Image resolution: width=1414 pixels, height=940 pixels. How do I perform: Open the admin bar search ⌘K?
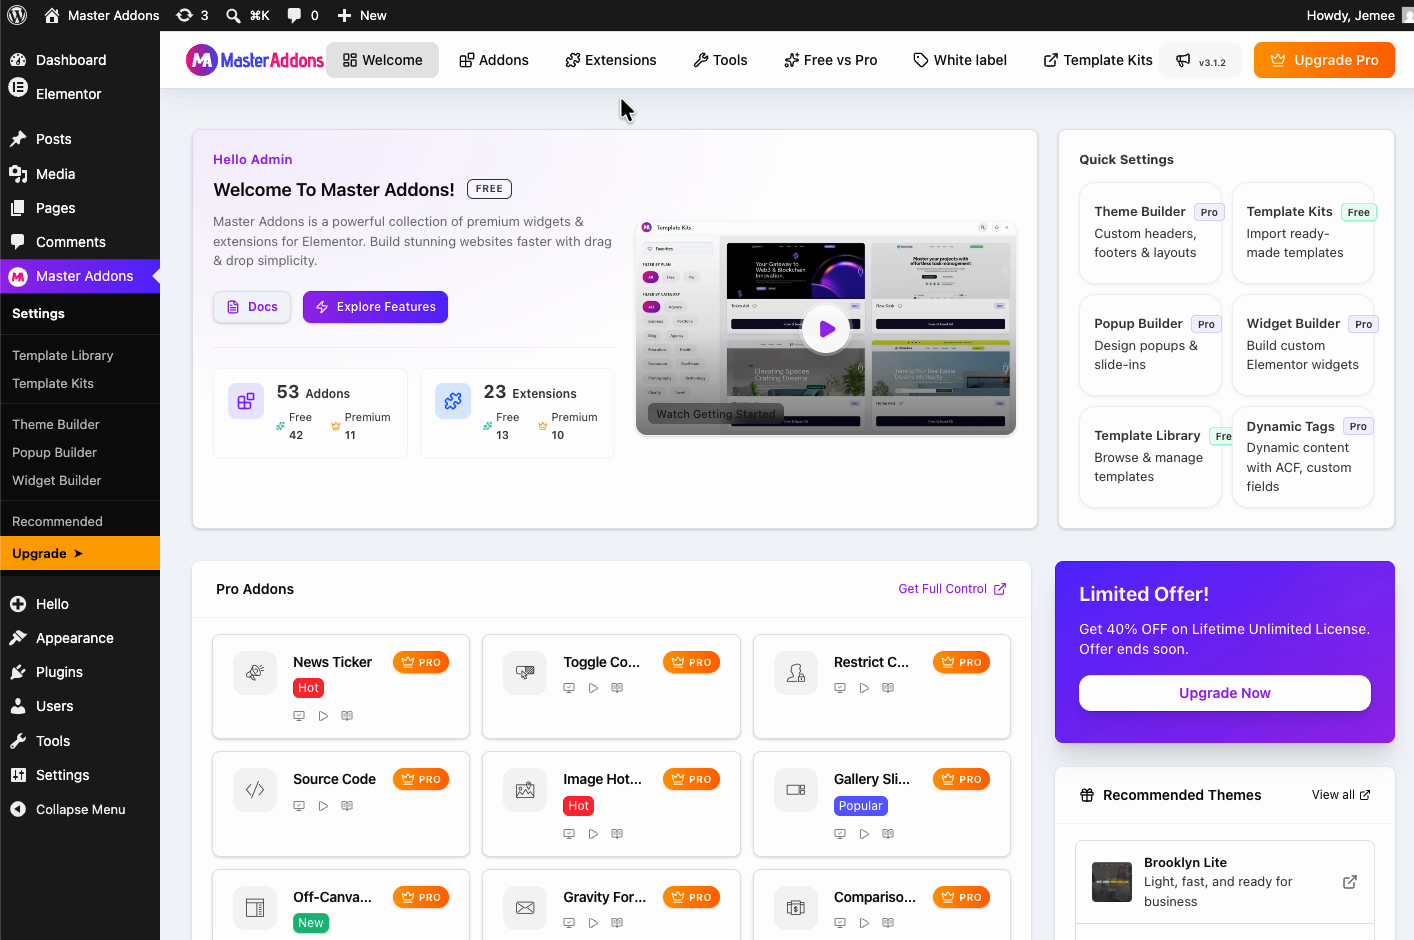tap(248, 15)
